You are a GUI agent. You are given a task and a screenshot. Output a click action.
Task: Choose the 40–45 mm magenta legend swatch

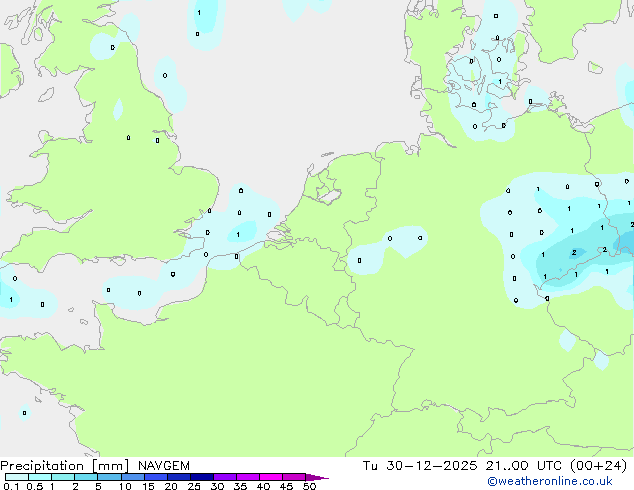click(x=271, y=477)
